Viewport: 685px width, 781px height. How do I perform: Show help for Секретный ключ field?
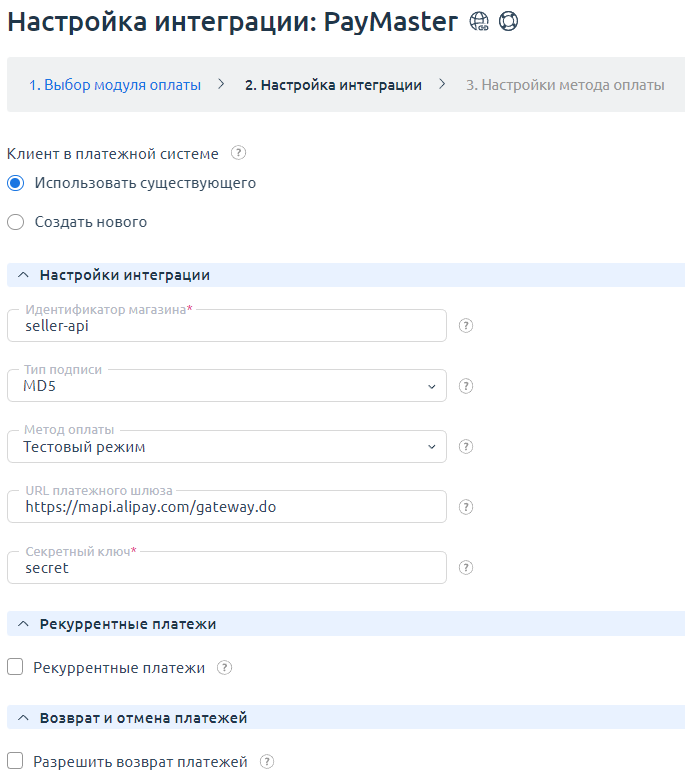[465, 568]
